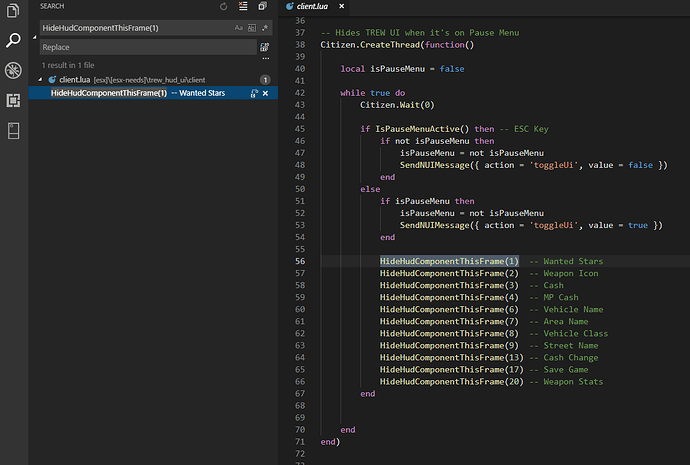Click HideHudComponentThisFrame(13) Cash Change line
The image size is (690, 465).
[x=489, y=357]
